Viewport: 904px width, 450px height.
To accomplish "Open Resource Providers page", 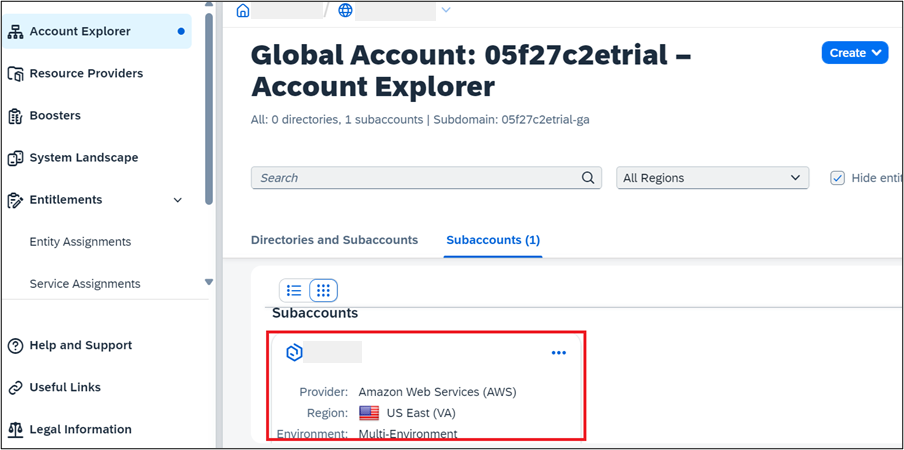I will [86, 73].
